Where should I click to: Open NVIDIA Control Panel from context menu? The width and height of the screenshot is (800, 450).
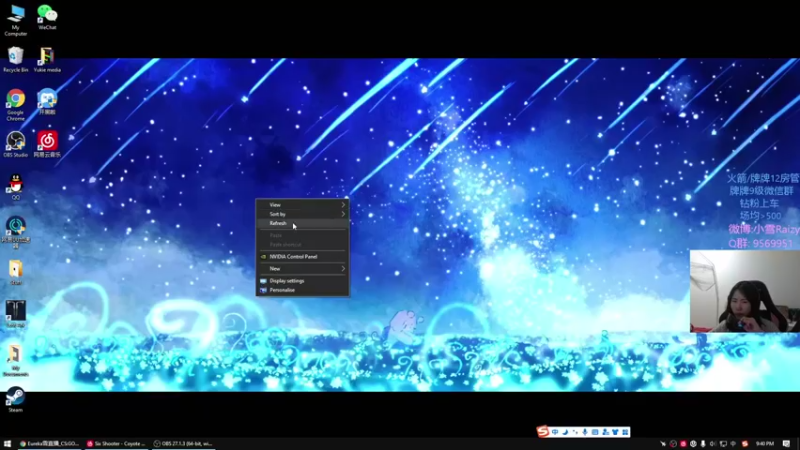(303, 257)
